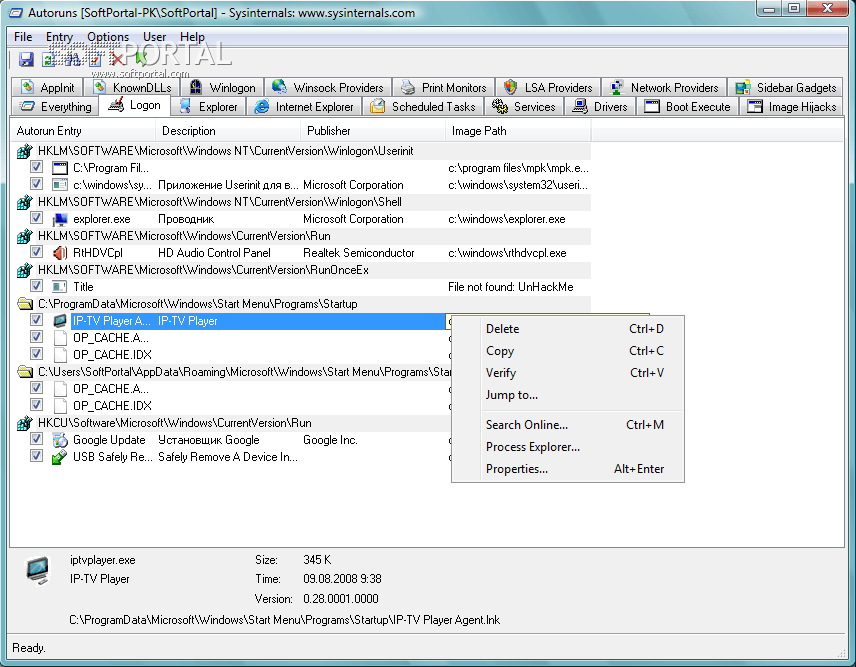Switch to the Explorer tab
This screenshot has height=667, width=856.
(209, 106)
